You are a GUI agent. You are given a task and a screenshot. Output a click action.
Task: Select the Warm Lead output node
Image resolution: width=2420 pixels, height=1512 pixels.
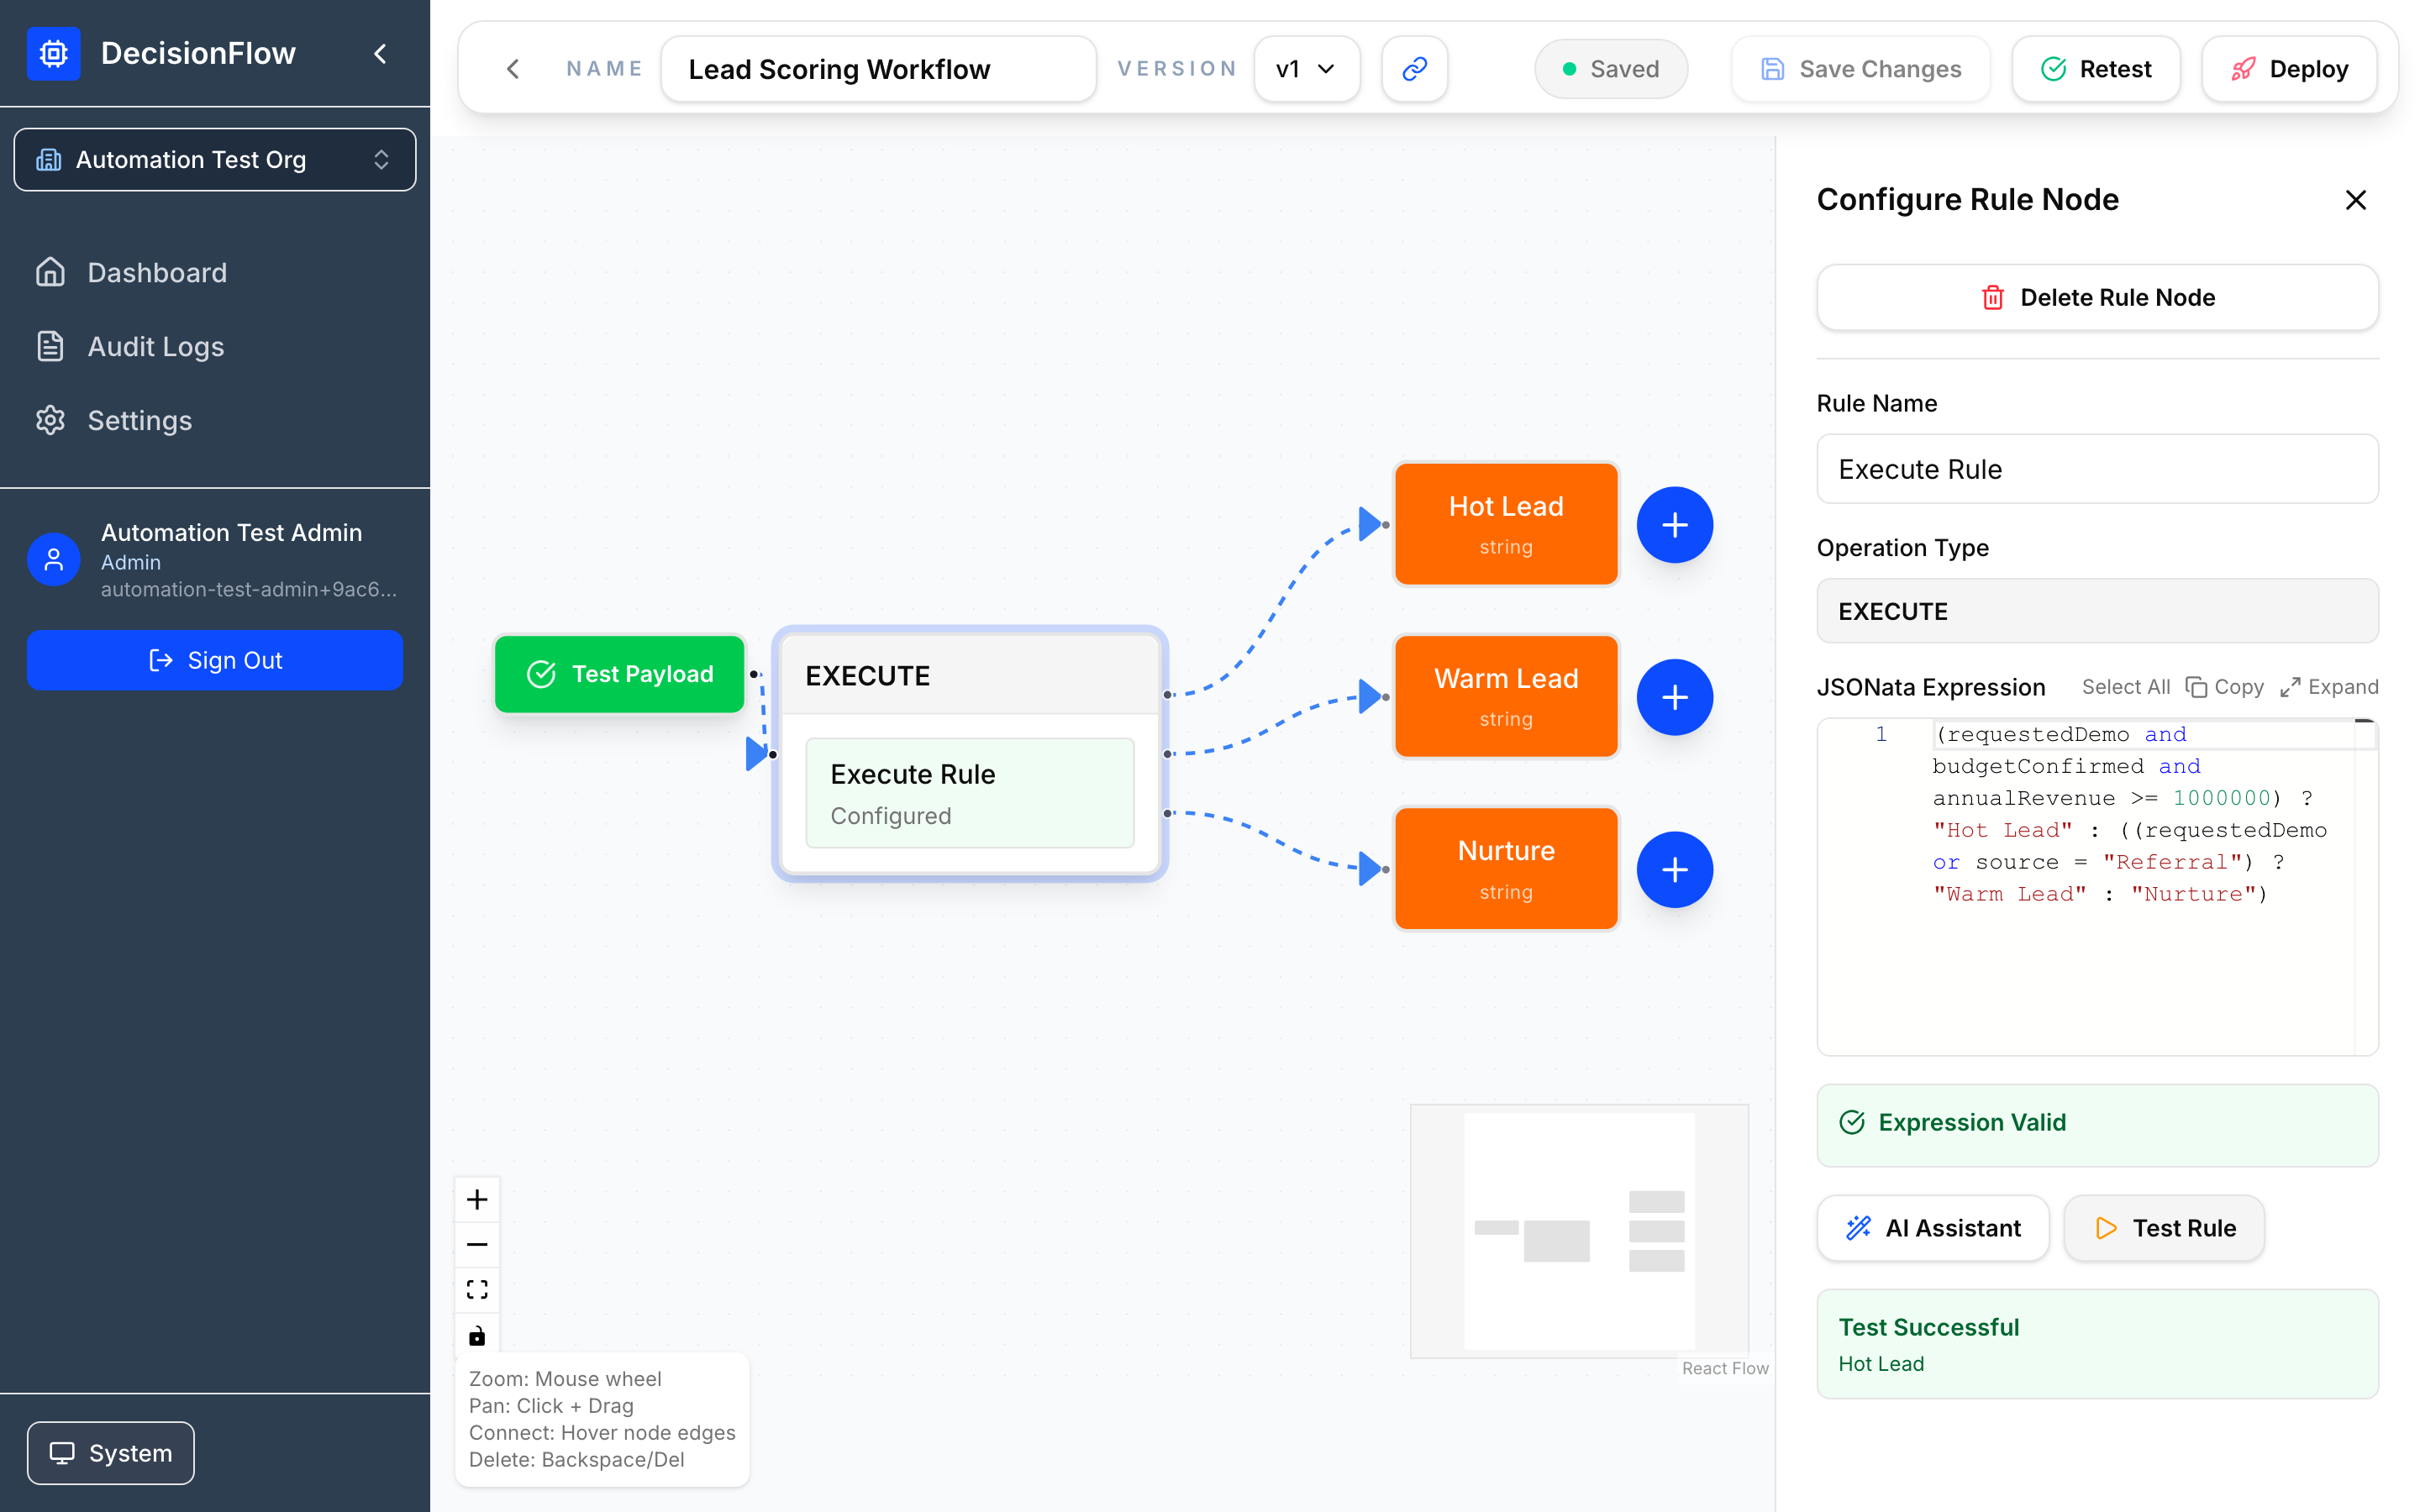[x=1506, y=696]
